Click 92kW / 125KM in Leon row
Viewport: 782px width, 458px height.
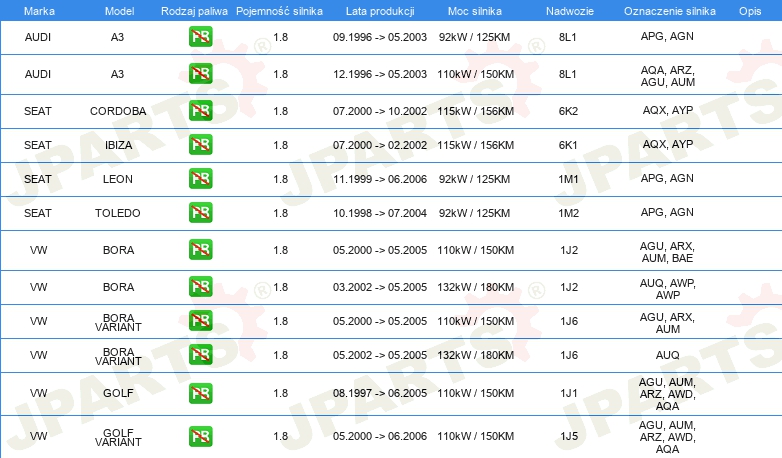click(474, 179)
